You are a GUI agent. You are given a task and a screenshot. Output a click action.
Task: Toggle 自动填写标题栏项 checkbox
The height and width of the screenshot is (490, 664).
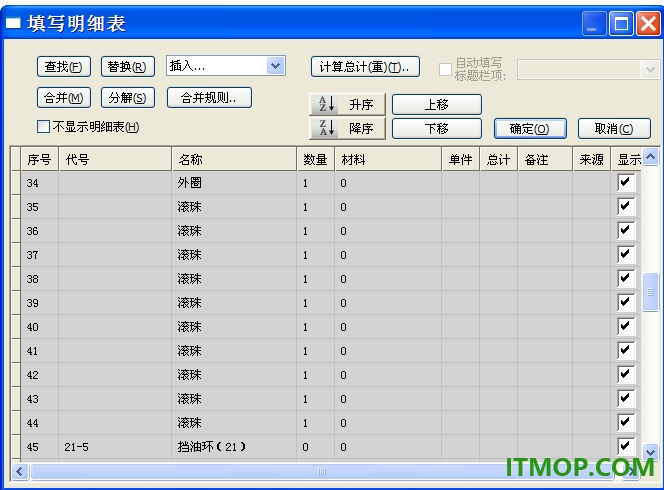445,69
